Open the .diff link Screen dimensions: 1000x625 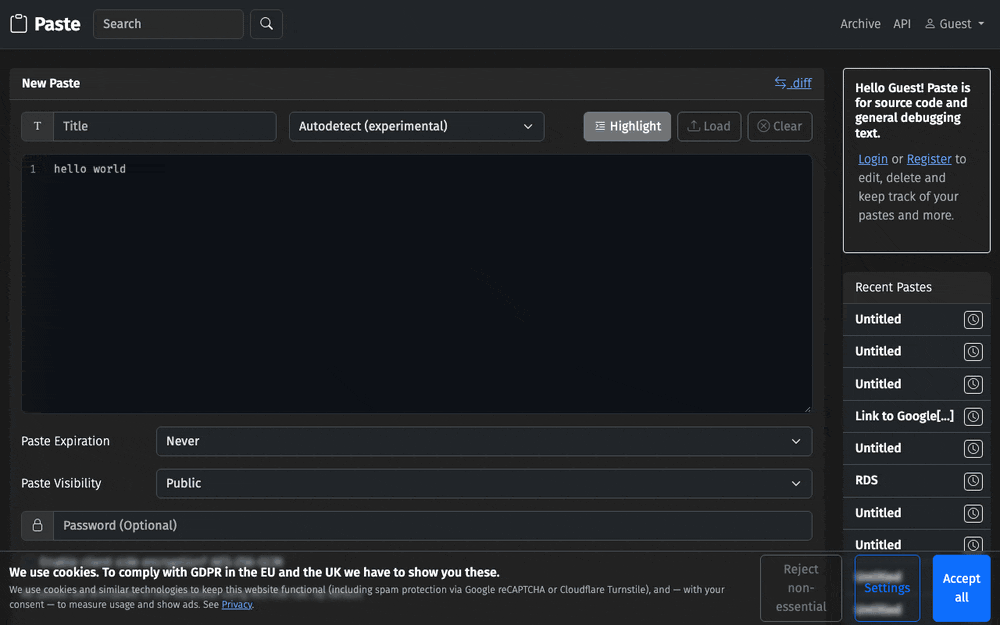click(x=793, y=83)
